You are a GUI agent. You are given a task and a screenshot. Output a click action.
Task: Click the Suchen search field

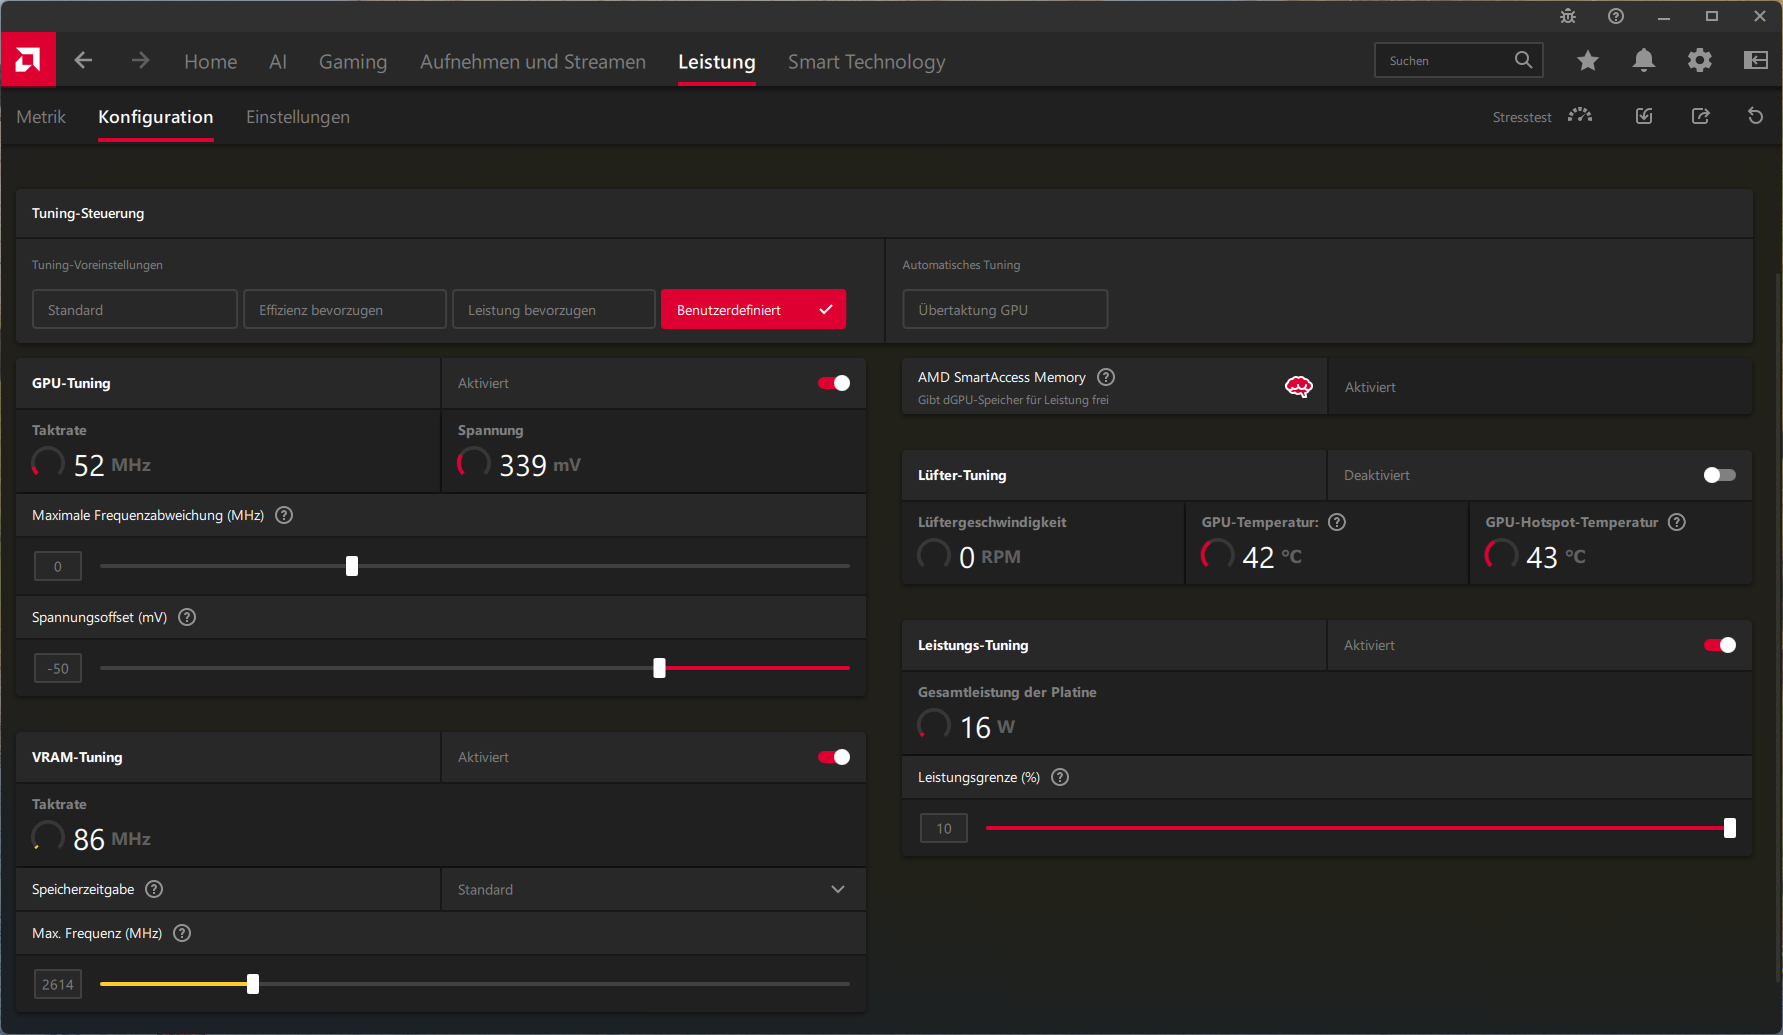click(1459, 60)
